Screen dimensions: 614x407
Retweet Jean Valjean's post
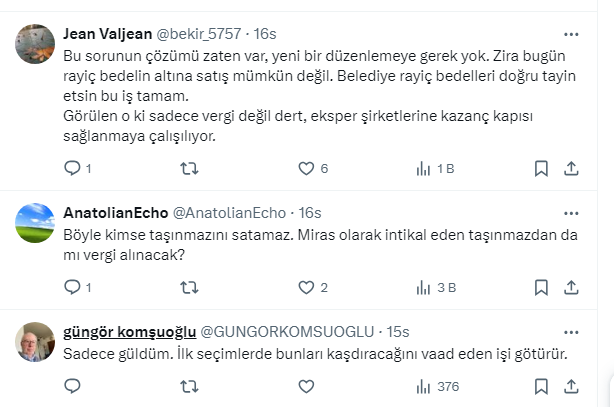tap(188, 168)
